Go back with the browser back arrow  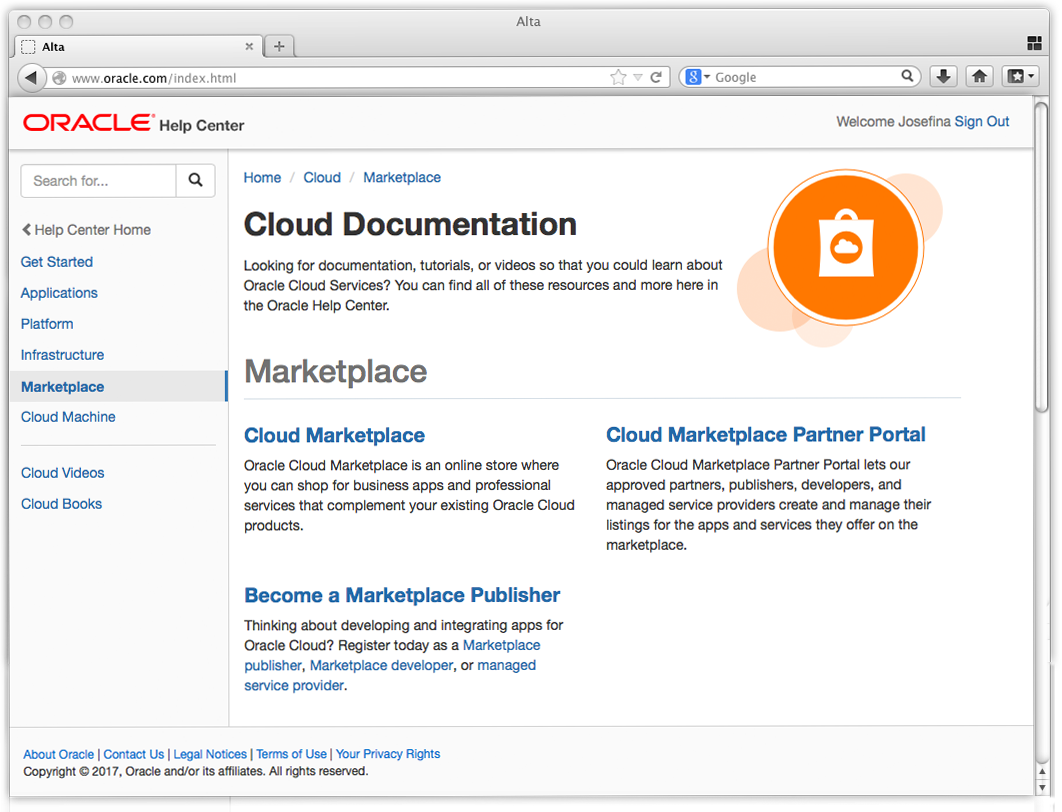click(30, 77)
